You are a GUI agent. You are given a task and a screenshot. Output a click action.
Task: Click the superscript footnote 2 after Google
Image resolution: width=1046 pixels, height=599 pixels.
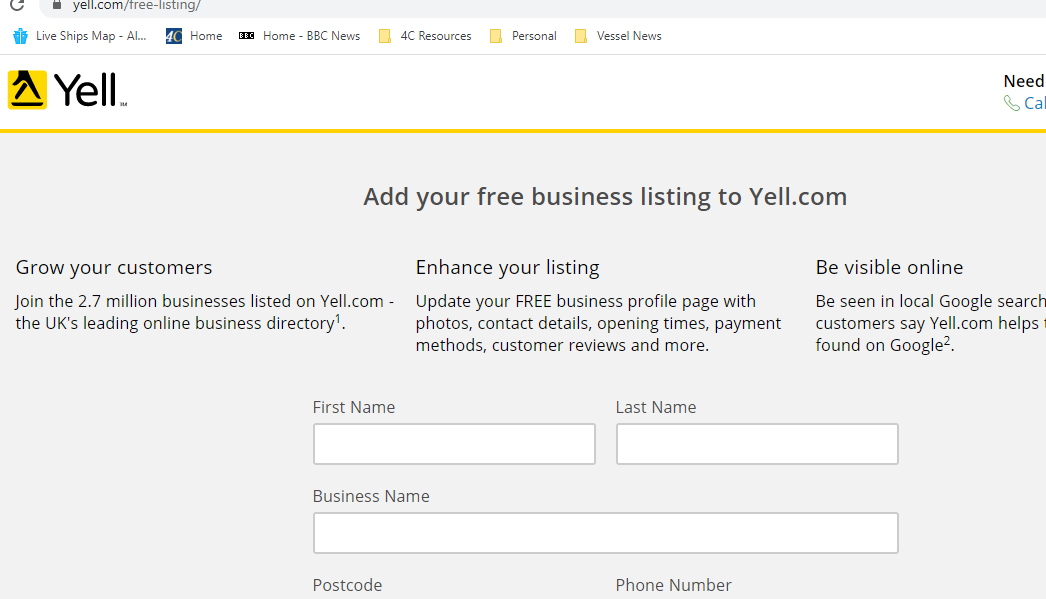947,341
